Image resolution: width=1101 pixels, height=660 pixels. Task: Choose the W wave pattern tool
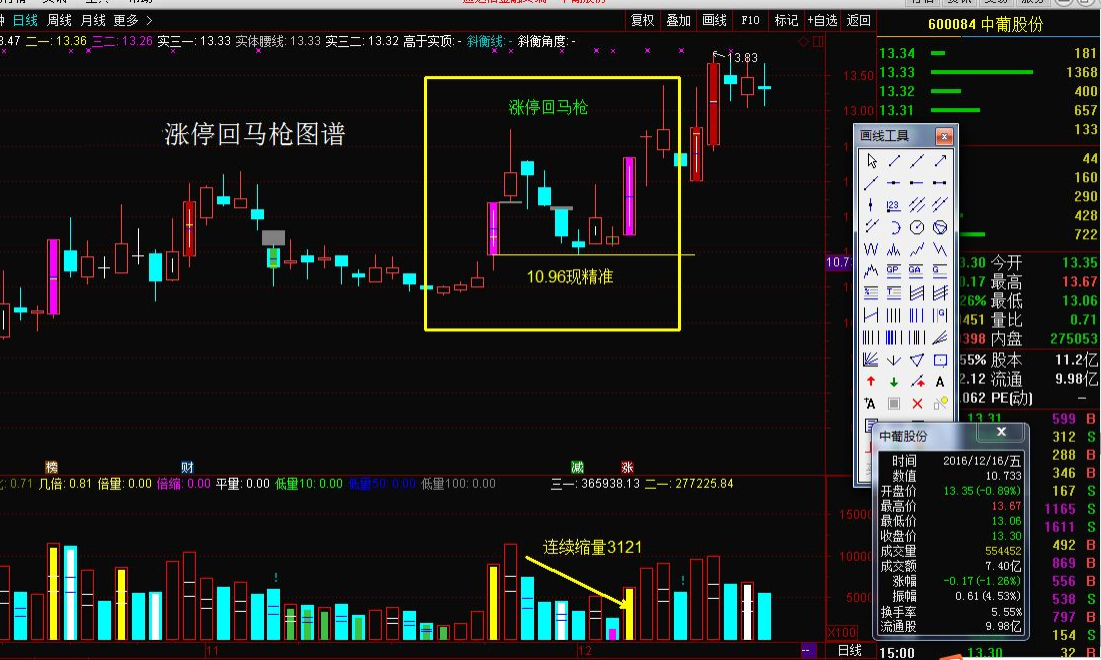pos(871,249)
